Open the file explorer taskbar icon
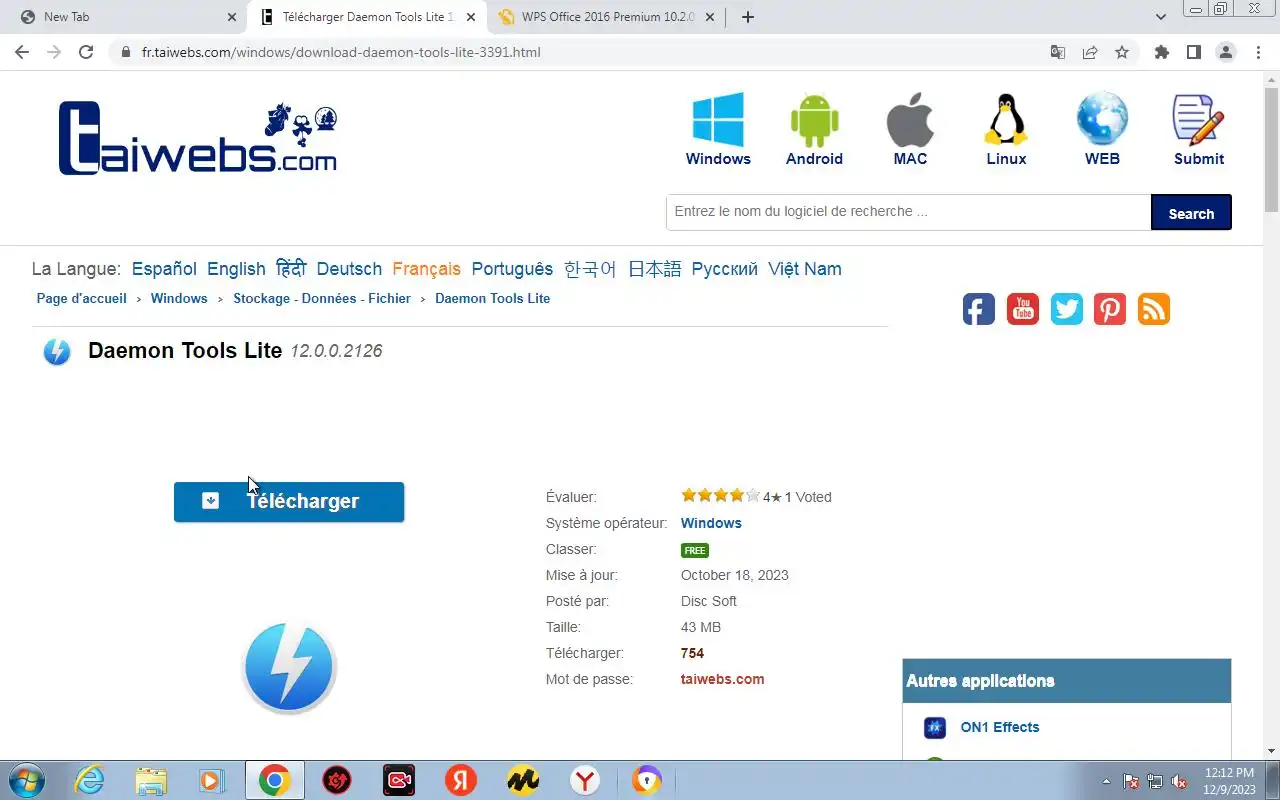Viewport: 1280px width, 800px height. 150,780
